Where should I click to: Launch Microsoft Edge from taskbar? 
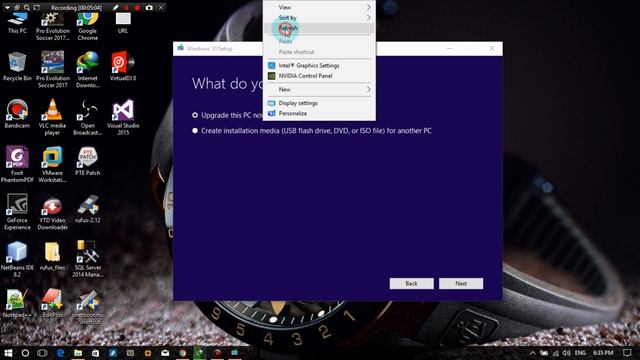point(60,353)
